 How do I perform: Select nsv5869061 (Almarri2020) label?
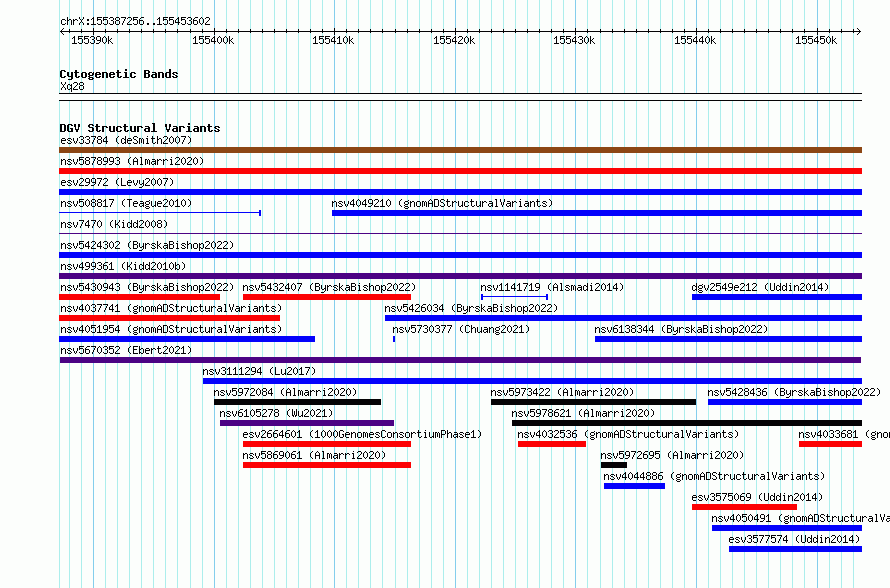314,455
